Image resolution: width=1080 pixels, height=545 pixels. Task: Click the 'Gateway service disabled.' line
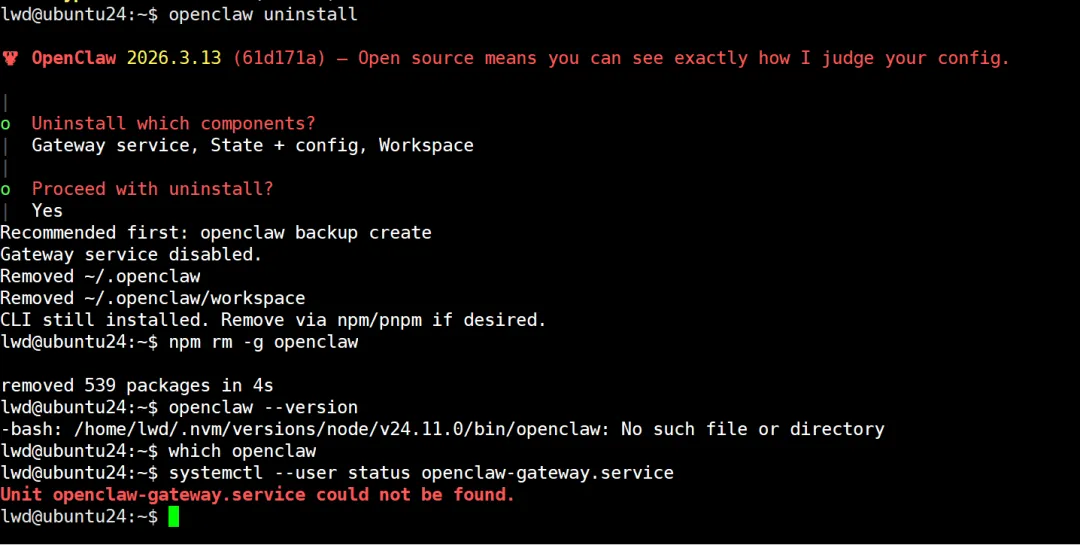pyautogui.click(x=131, y=254)
